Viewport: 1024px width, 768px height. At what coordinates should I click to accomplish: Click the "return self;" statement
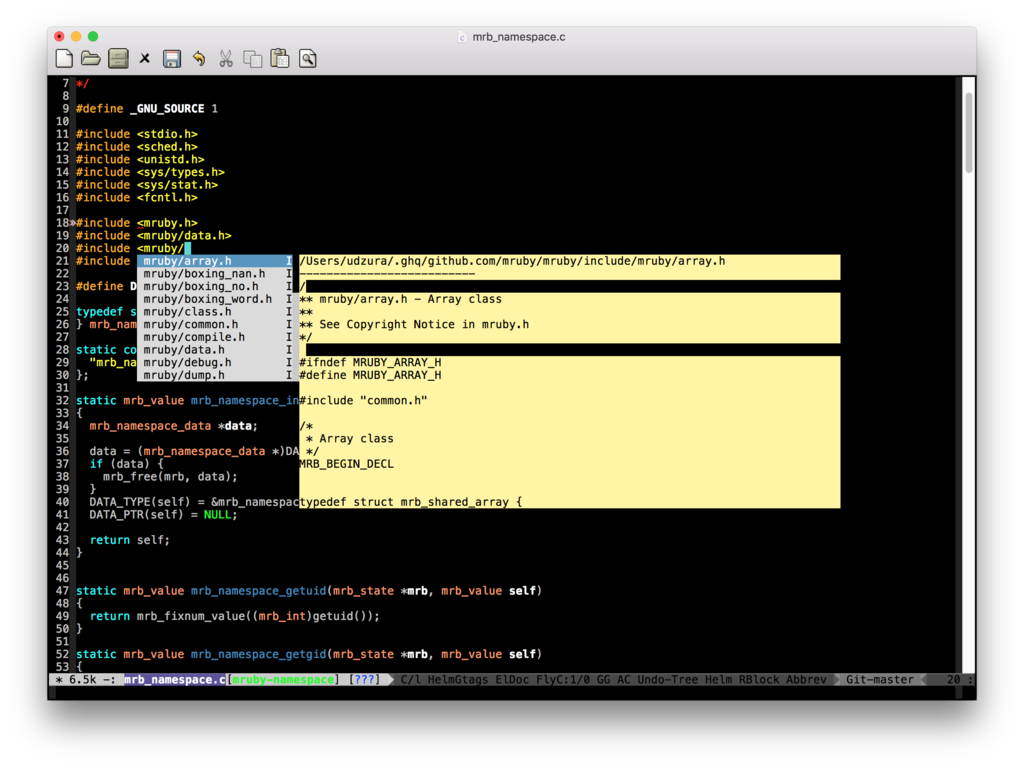[129, 540]
